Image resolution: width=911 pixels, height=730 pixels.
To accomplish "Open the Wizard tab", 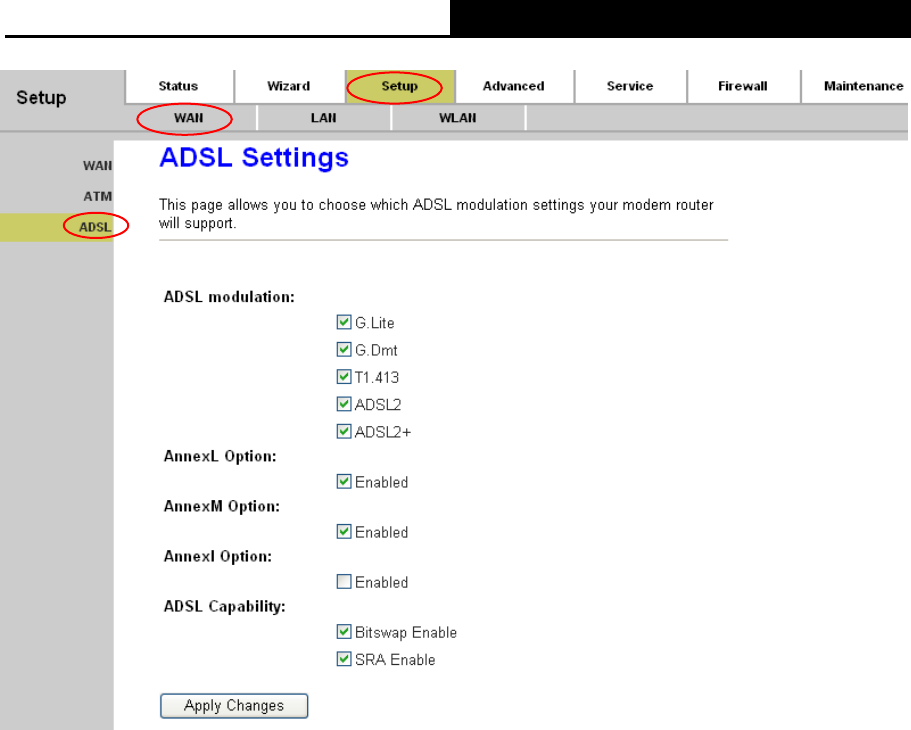I will coord(289,86).
